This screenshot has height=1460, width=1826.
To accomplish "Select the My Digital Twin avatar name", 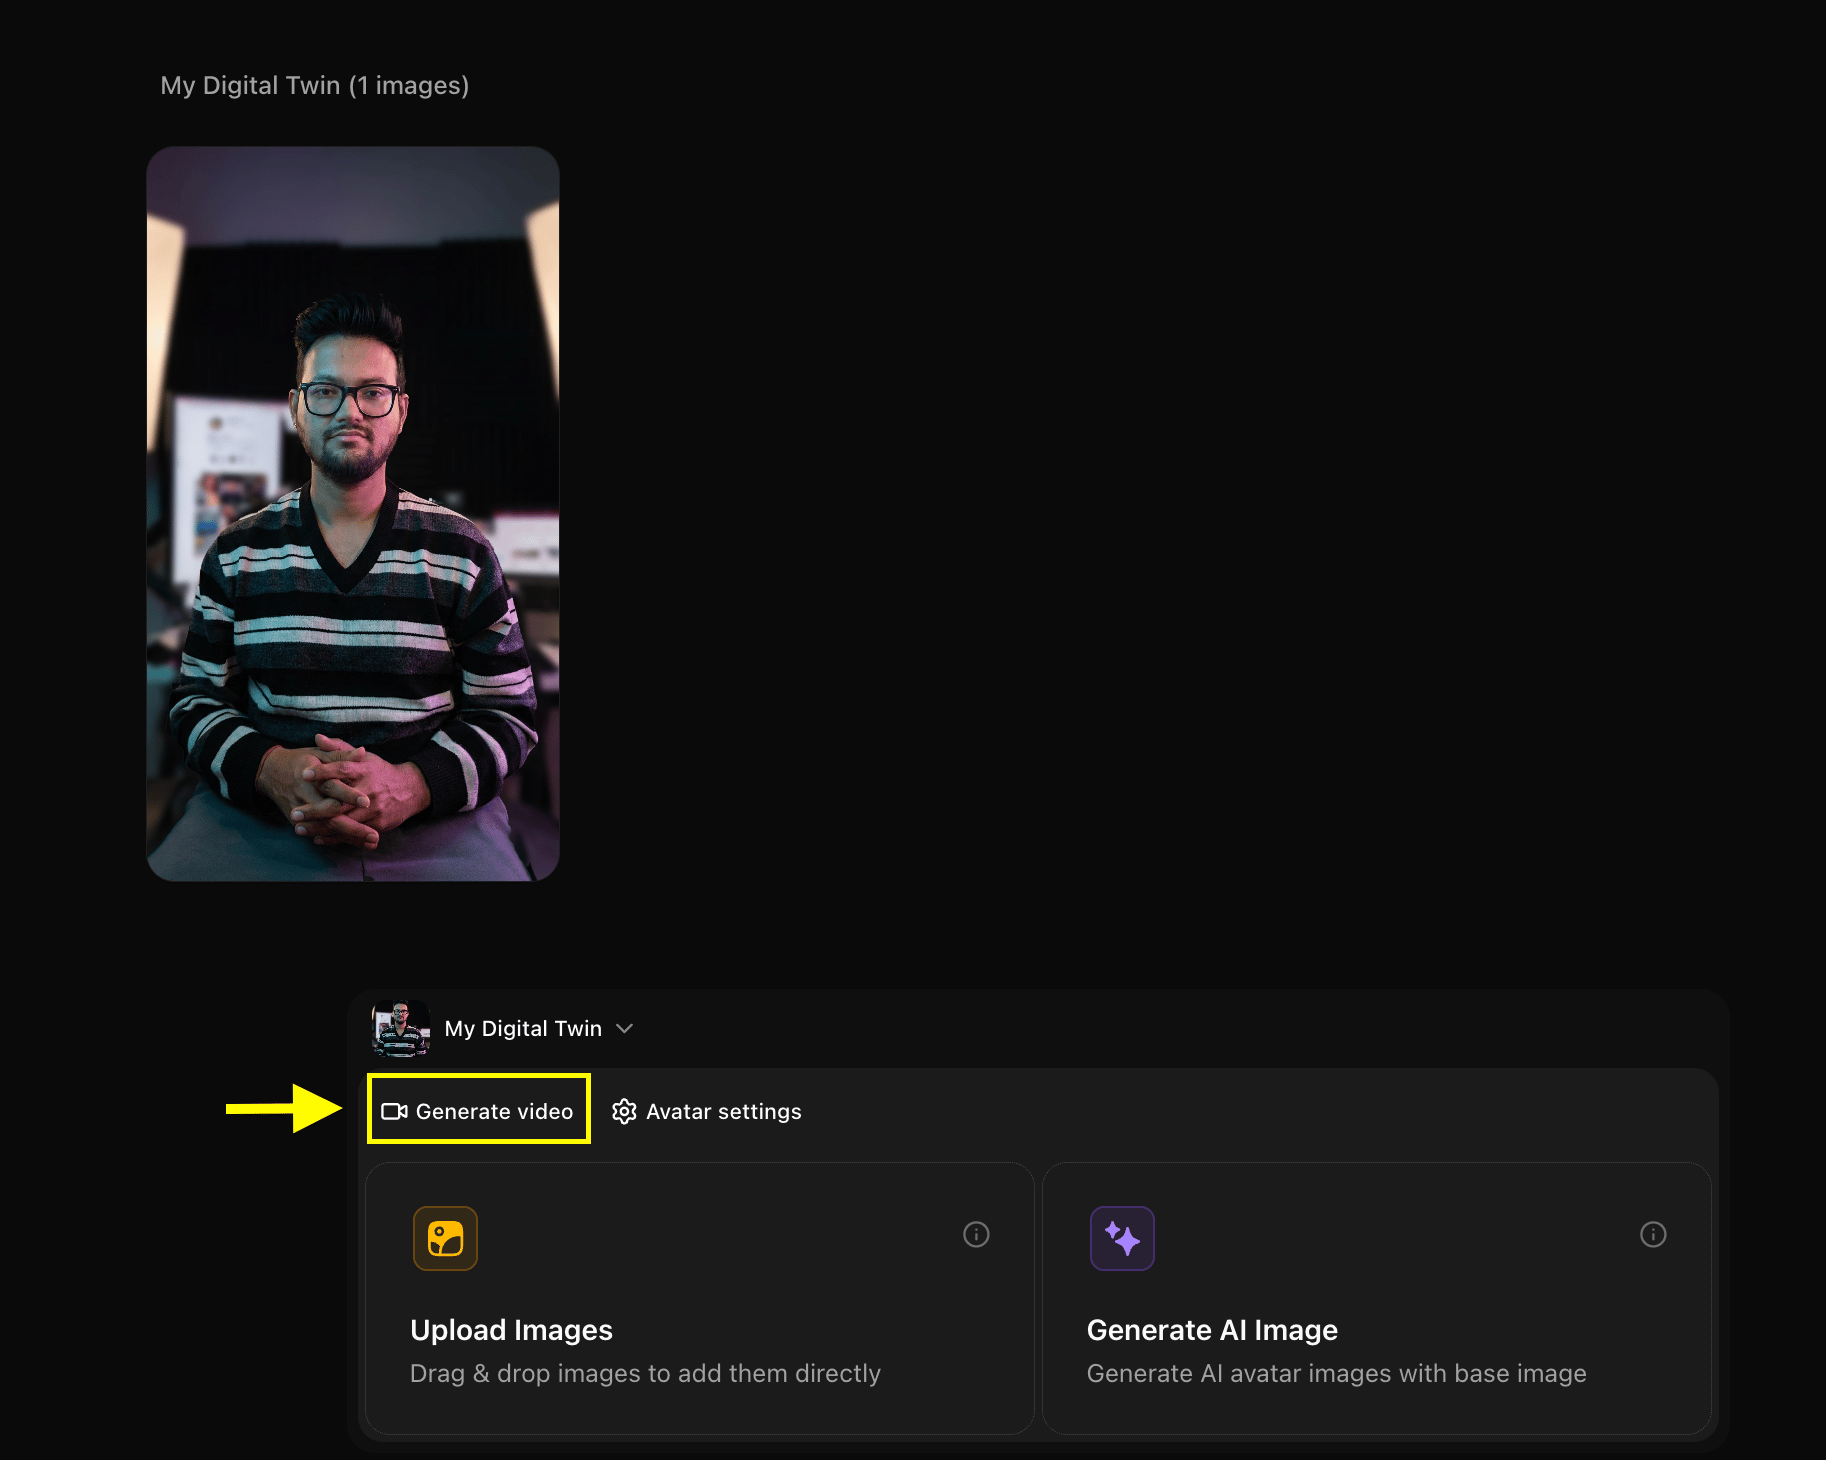I will coord(523,1029).
